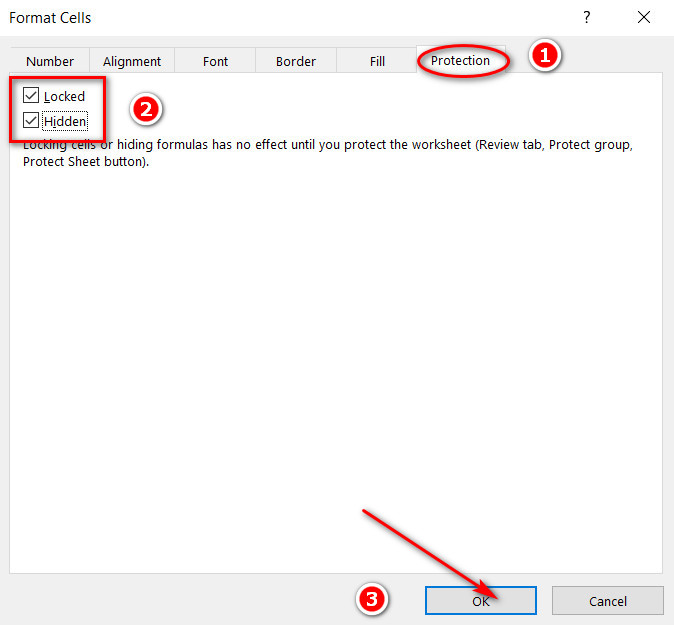Click the red arrow pointing to OK
This screenshot has height=625, width=674.
tap(430, 555)
